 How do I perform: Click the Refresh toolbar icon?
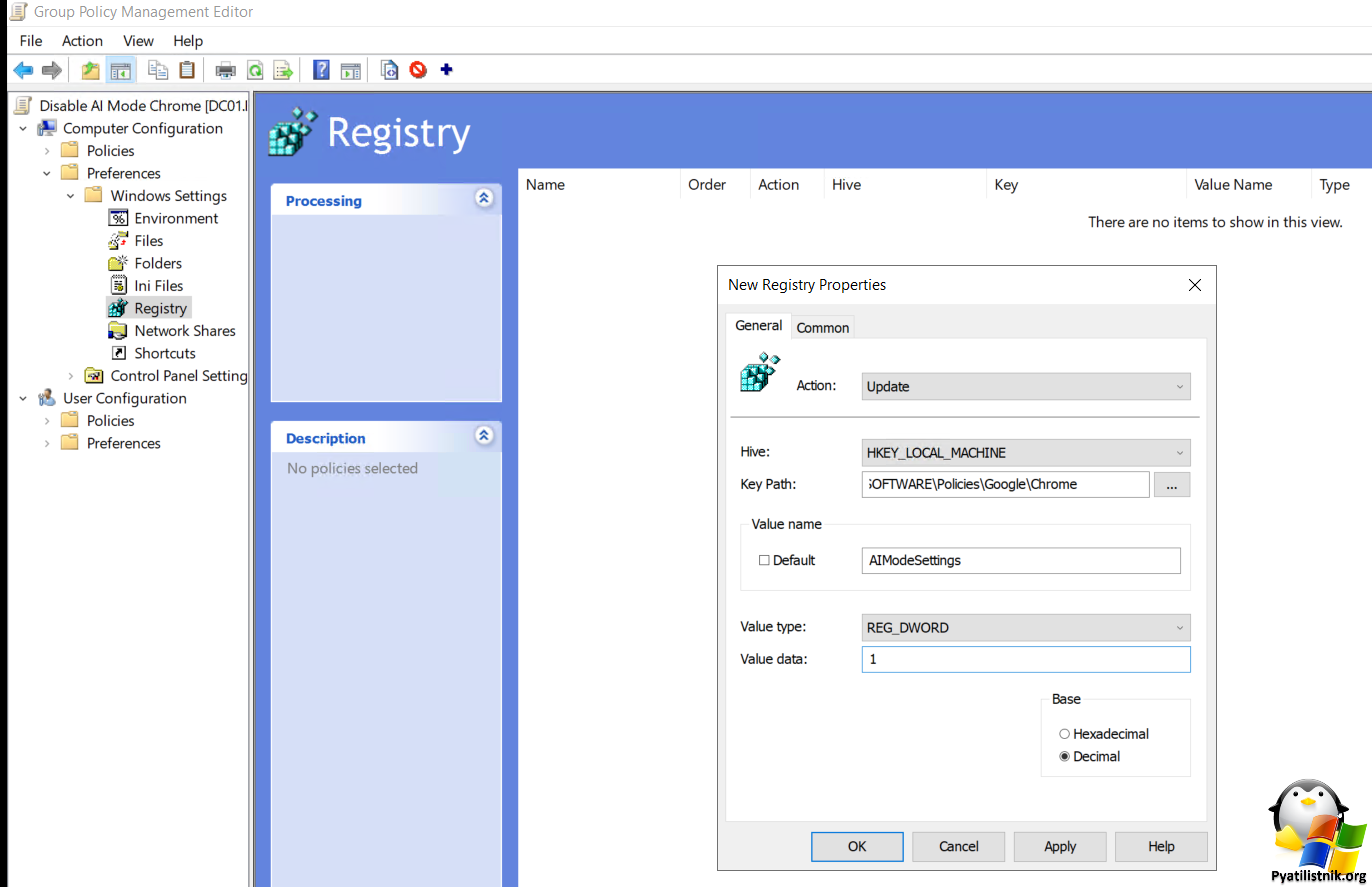click(255, 70)
